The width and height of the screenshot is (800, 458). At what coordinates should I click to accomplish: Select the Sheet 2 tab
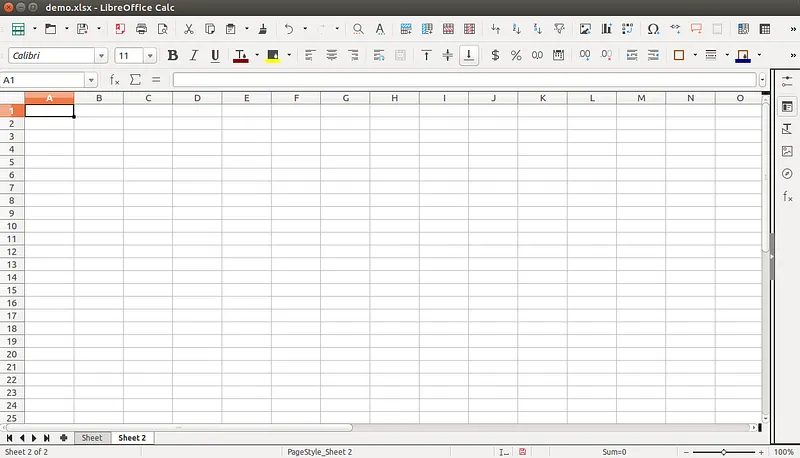[132, 438]
